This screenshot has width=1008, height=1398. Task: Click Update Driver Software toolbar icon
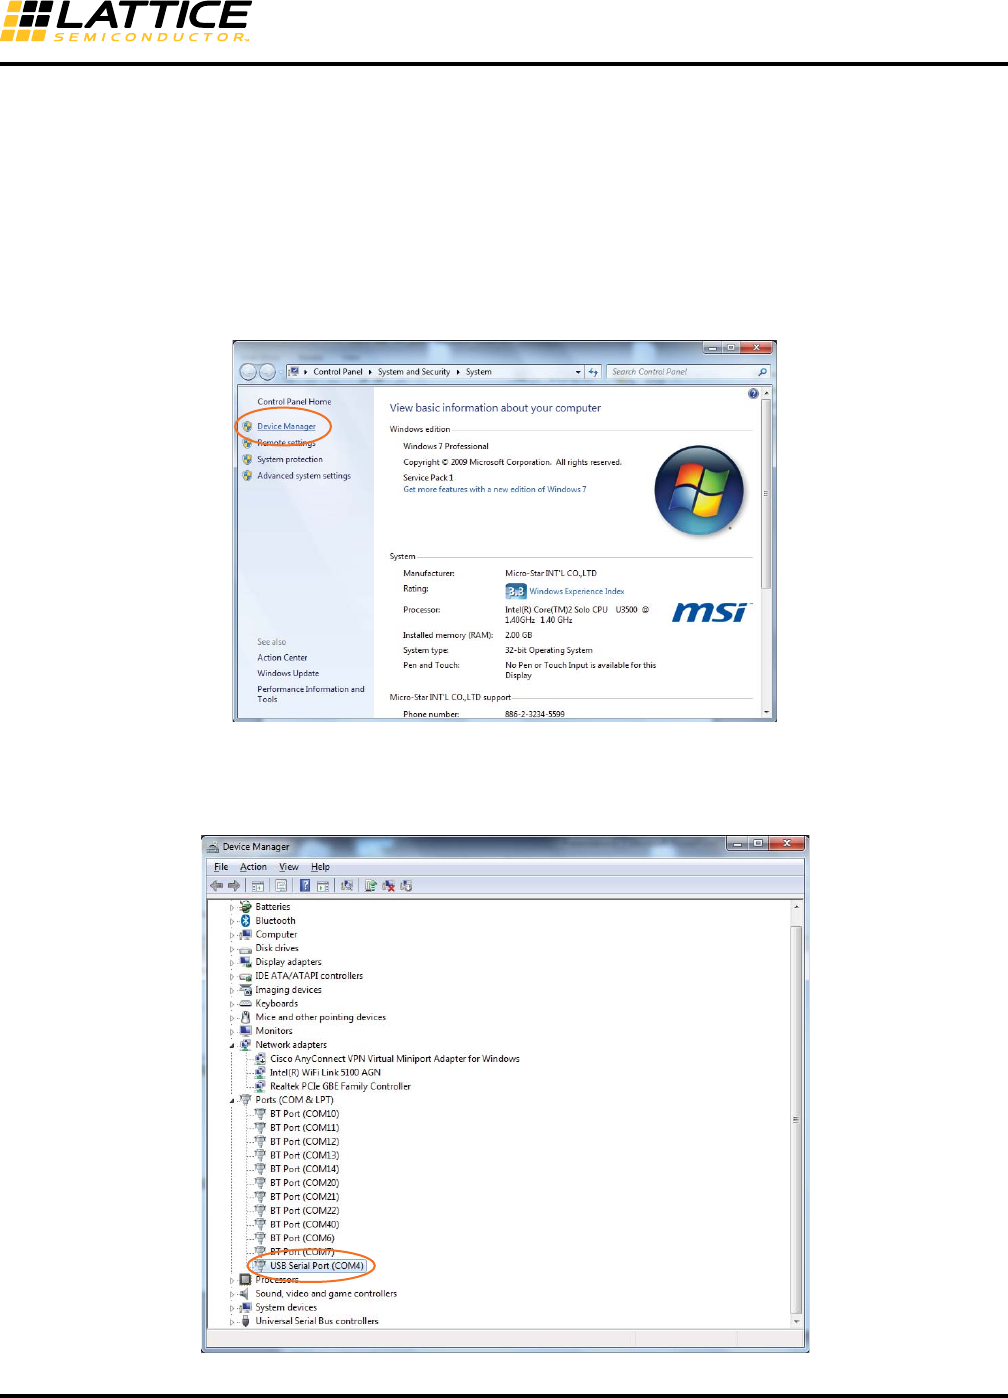pyautogui.click(x=371, y=886)
